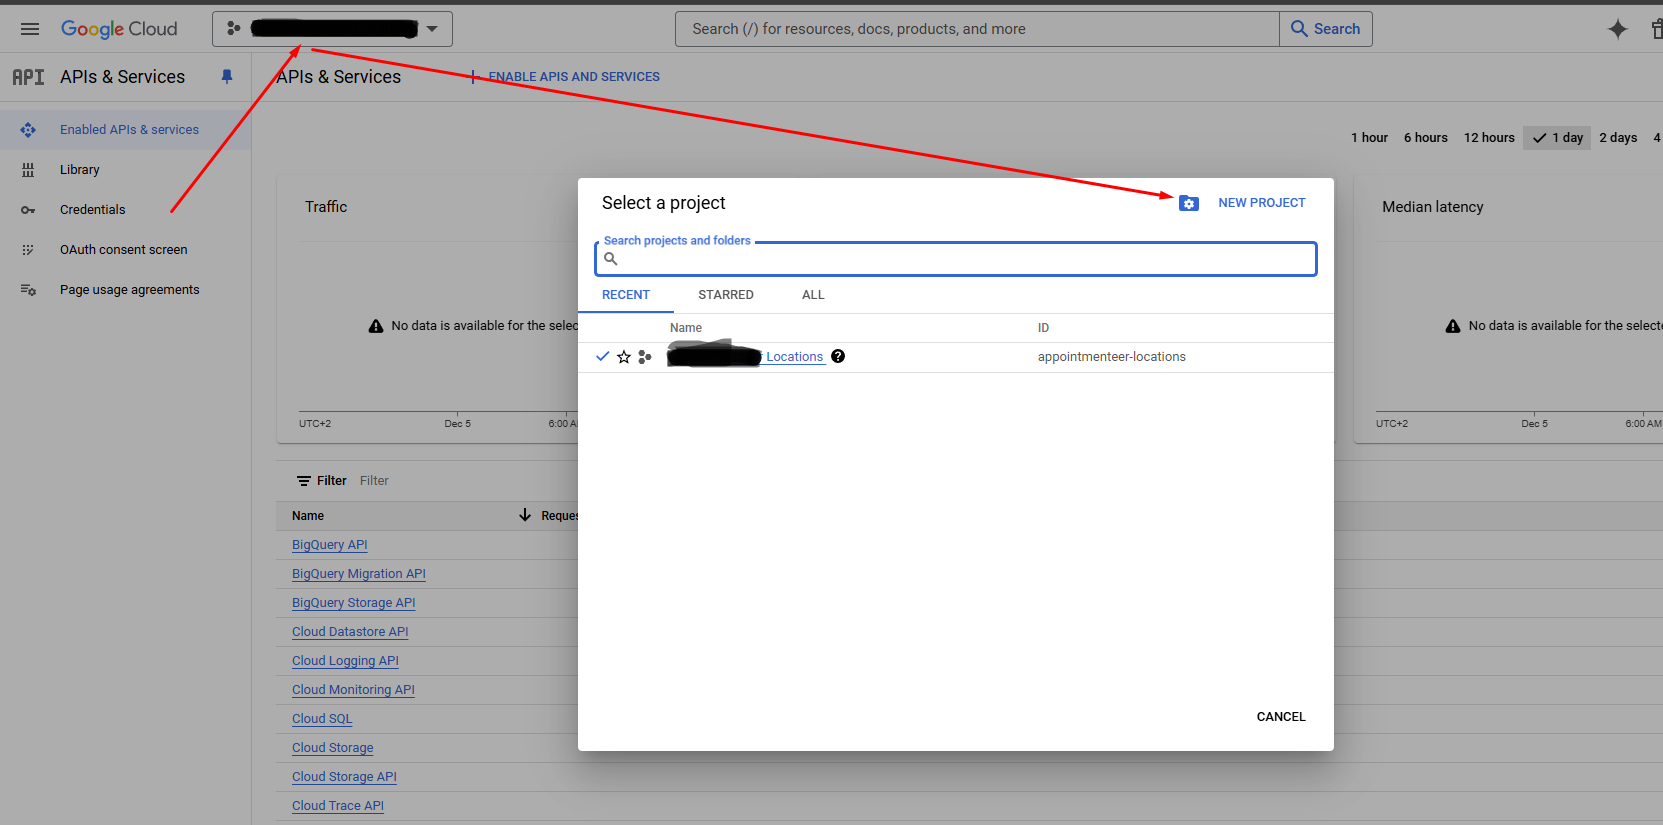Open the main navigation hamburger menu
The image size is (1663, 825).
click(x=30, y=29)
